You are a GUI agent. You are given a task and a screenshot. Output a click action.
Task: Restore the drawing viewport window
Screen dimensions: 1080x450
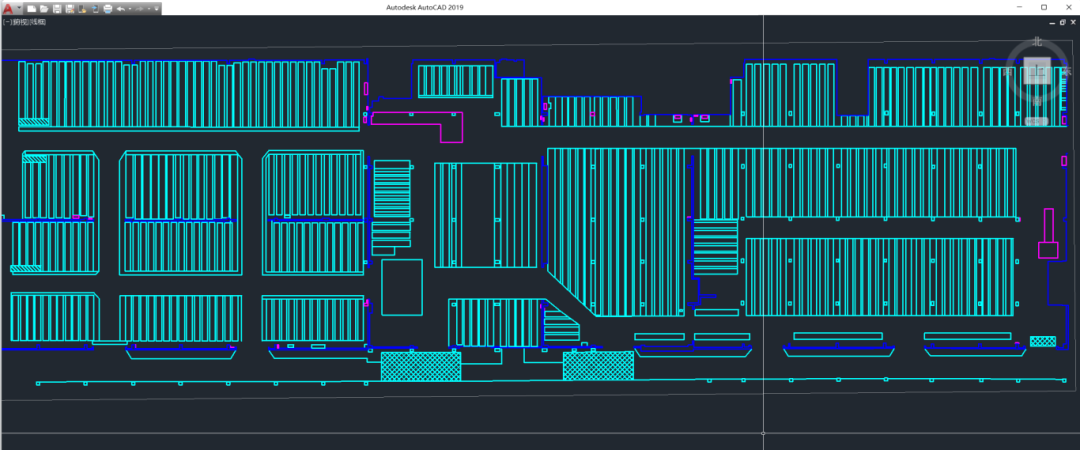click(1062, 23)
